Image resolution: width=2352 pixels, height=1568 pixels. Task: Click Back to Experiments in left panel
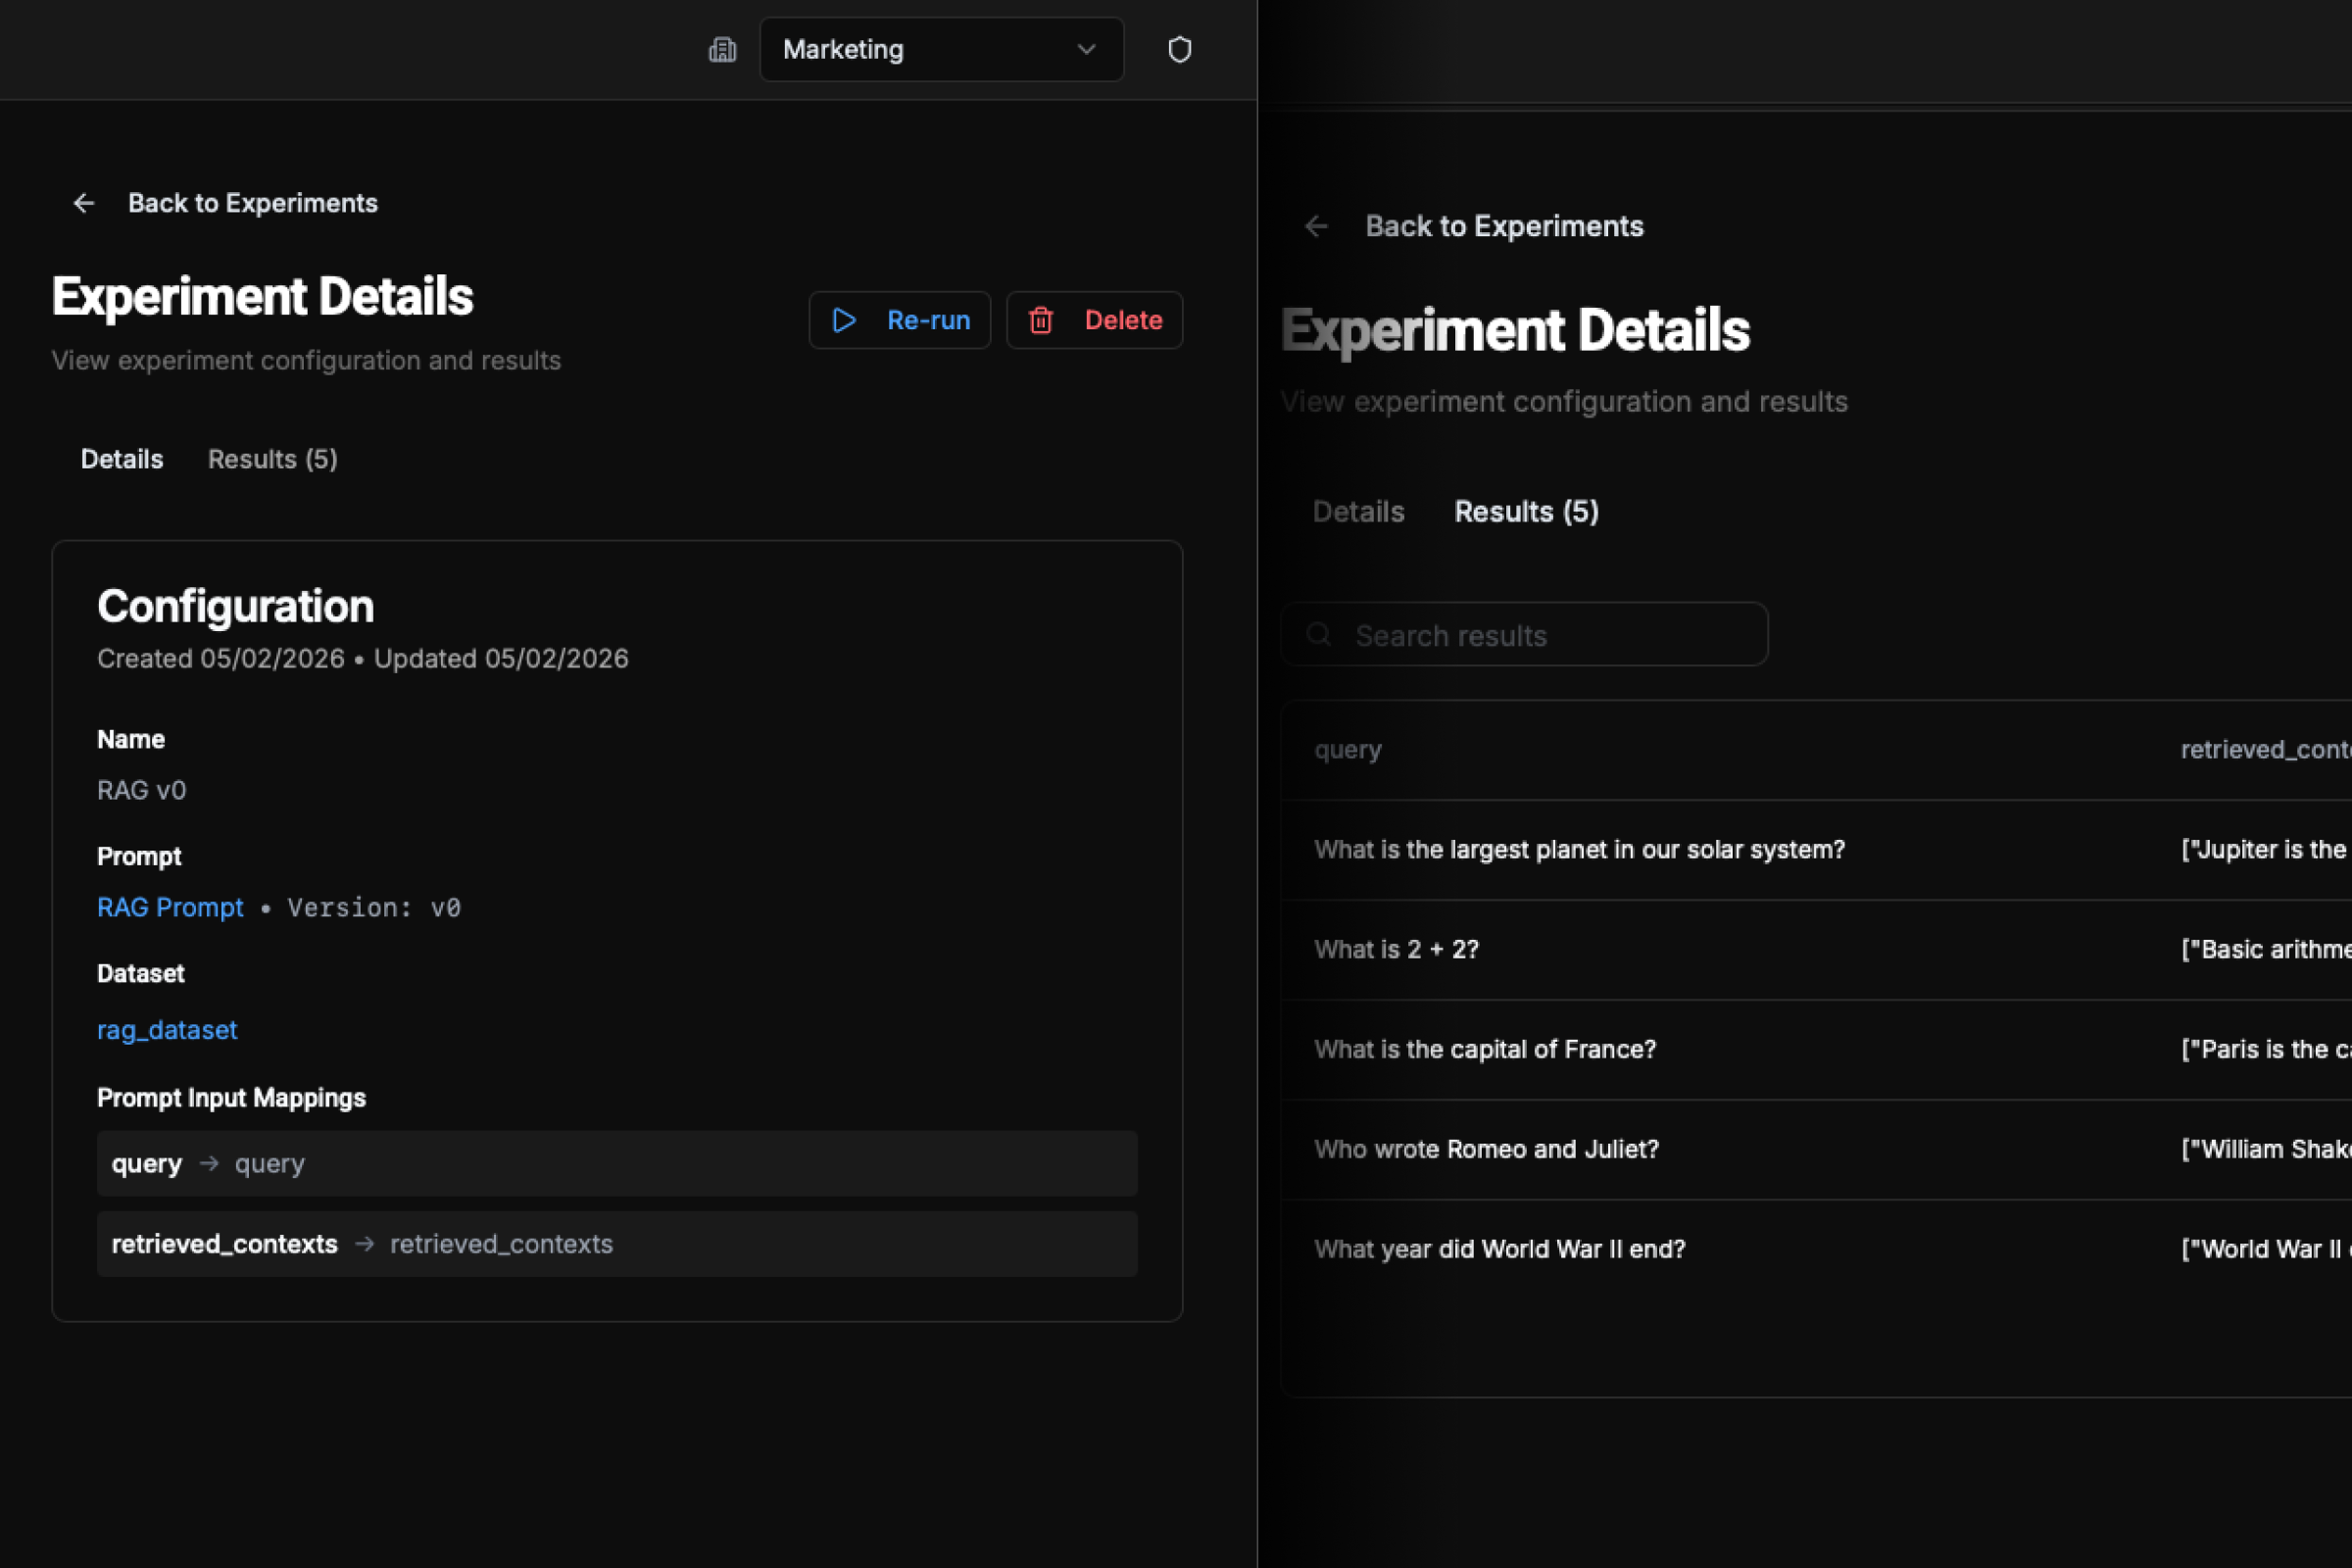[x=252, y=204]
